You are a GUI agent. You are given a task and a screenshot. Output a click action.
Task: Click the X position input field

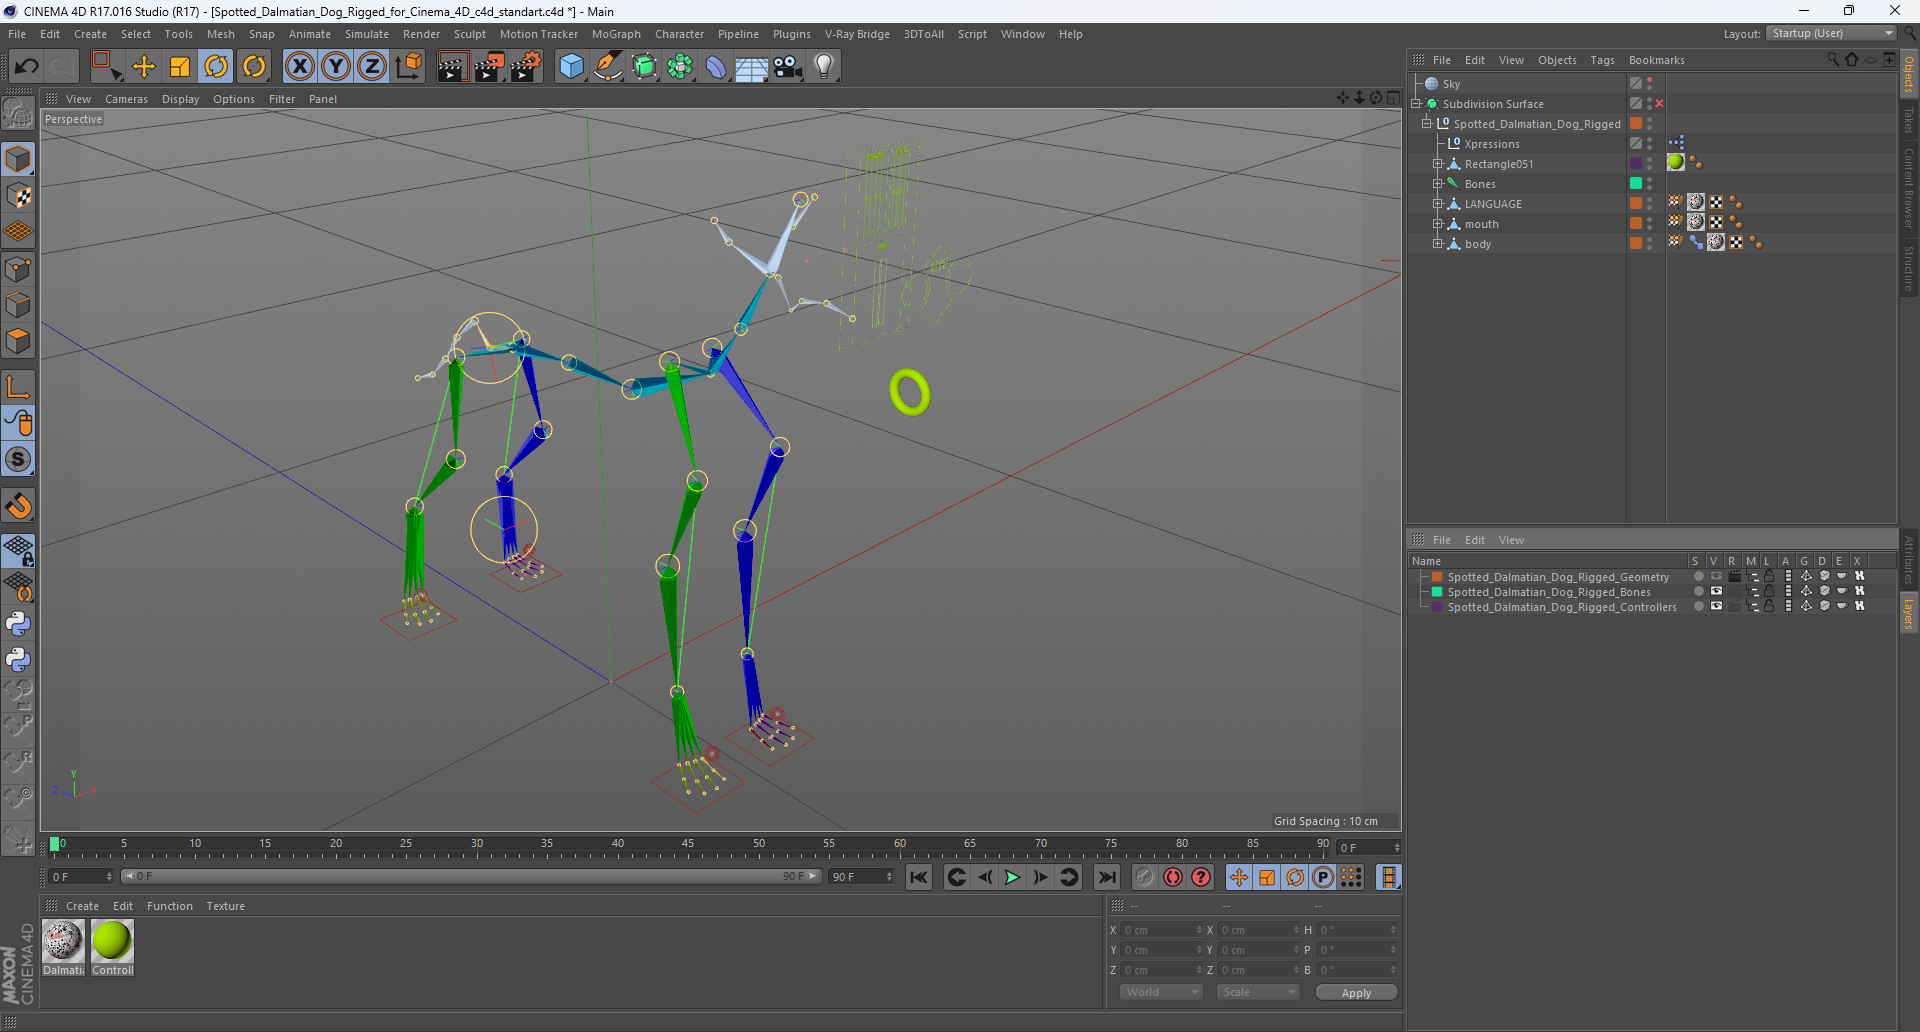click(1160, 930)
